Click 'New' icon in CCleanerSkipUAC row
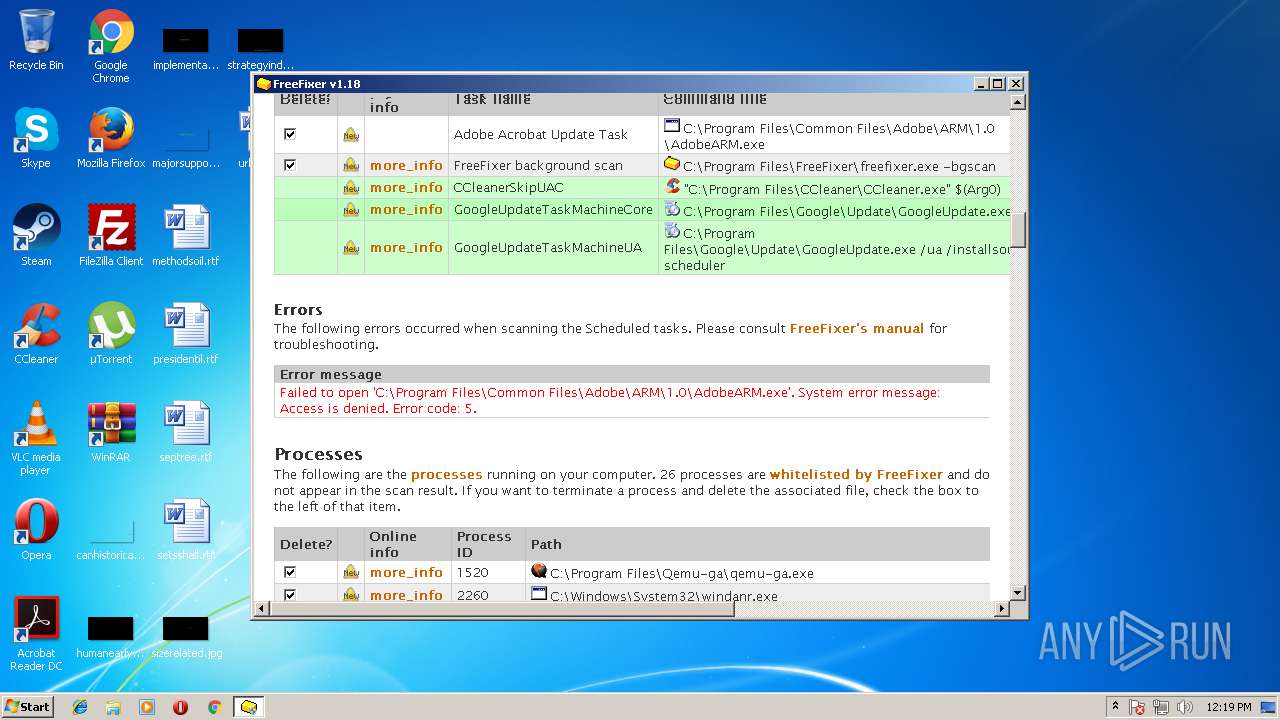1280x720 pixels. point(351,188)
